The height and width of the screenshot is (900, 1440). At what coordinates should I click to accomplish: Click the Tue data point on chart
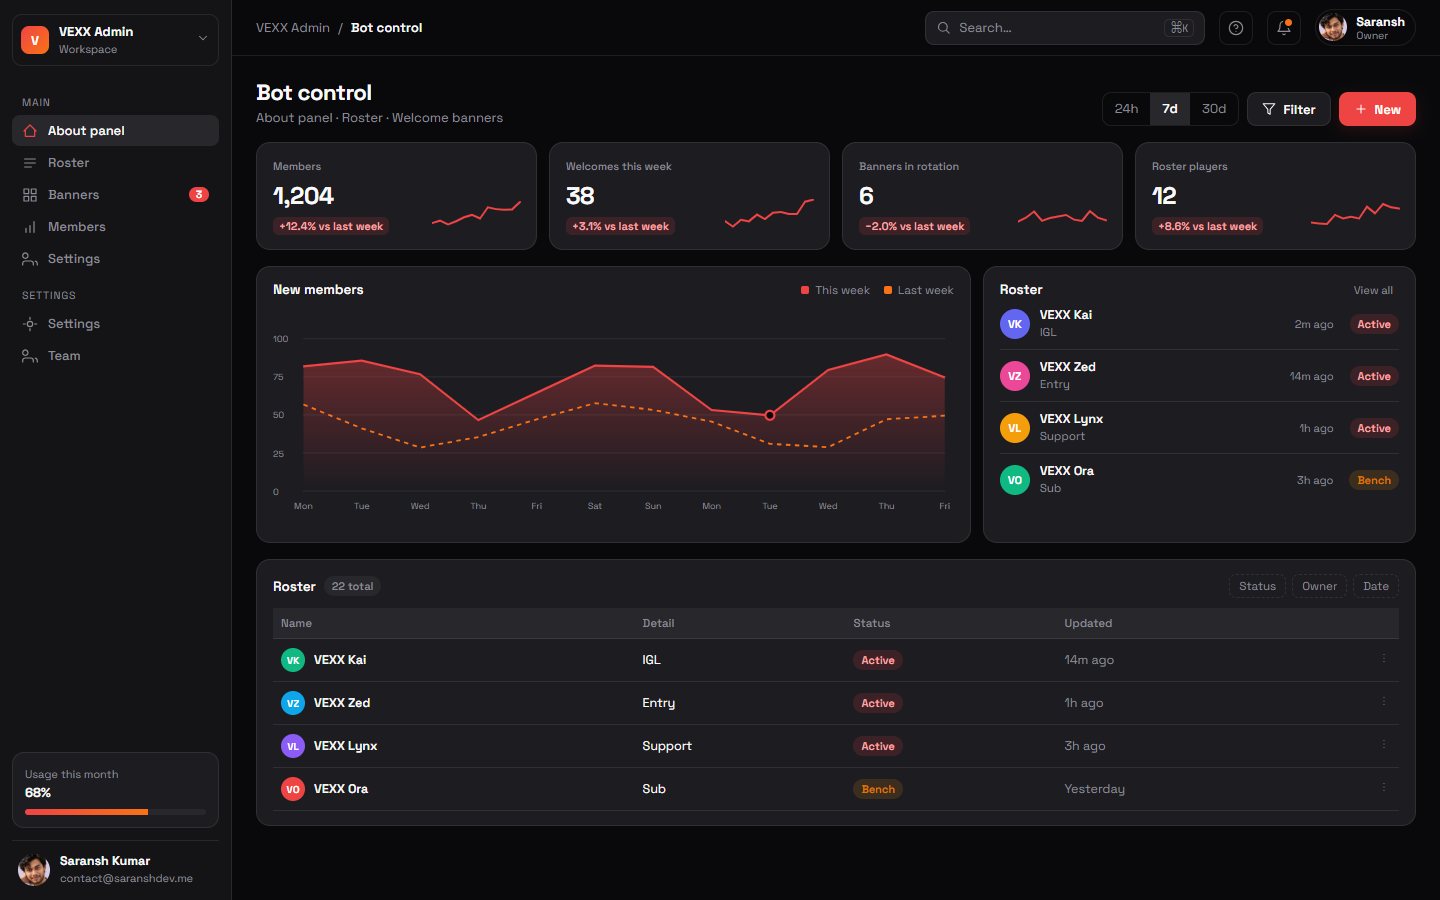(x=770, y=415)
